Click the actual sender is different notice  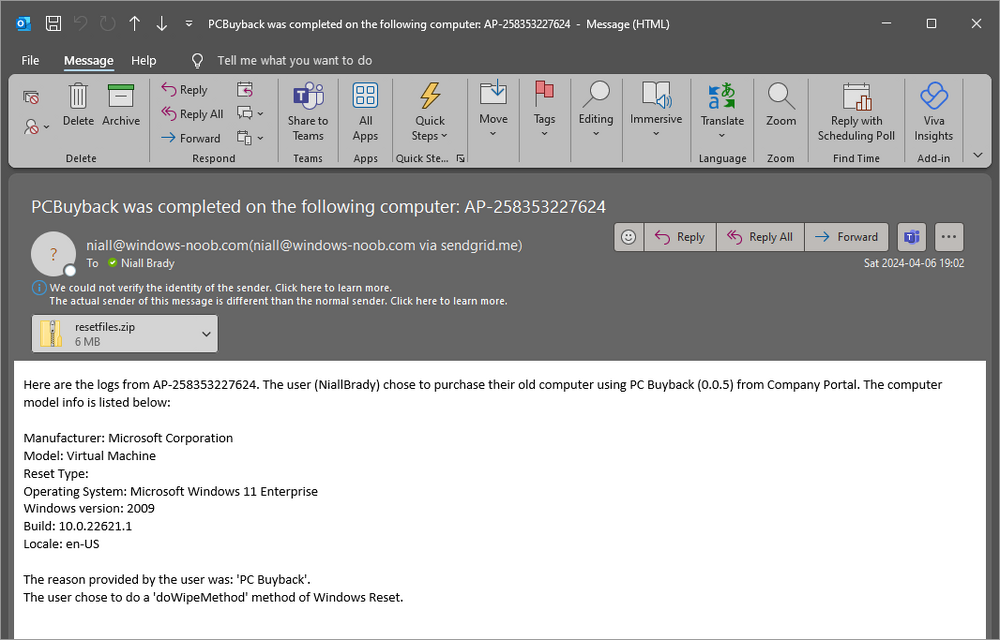(278, 301)
